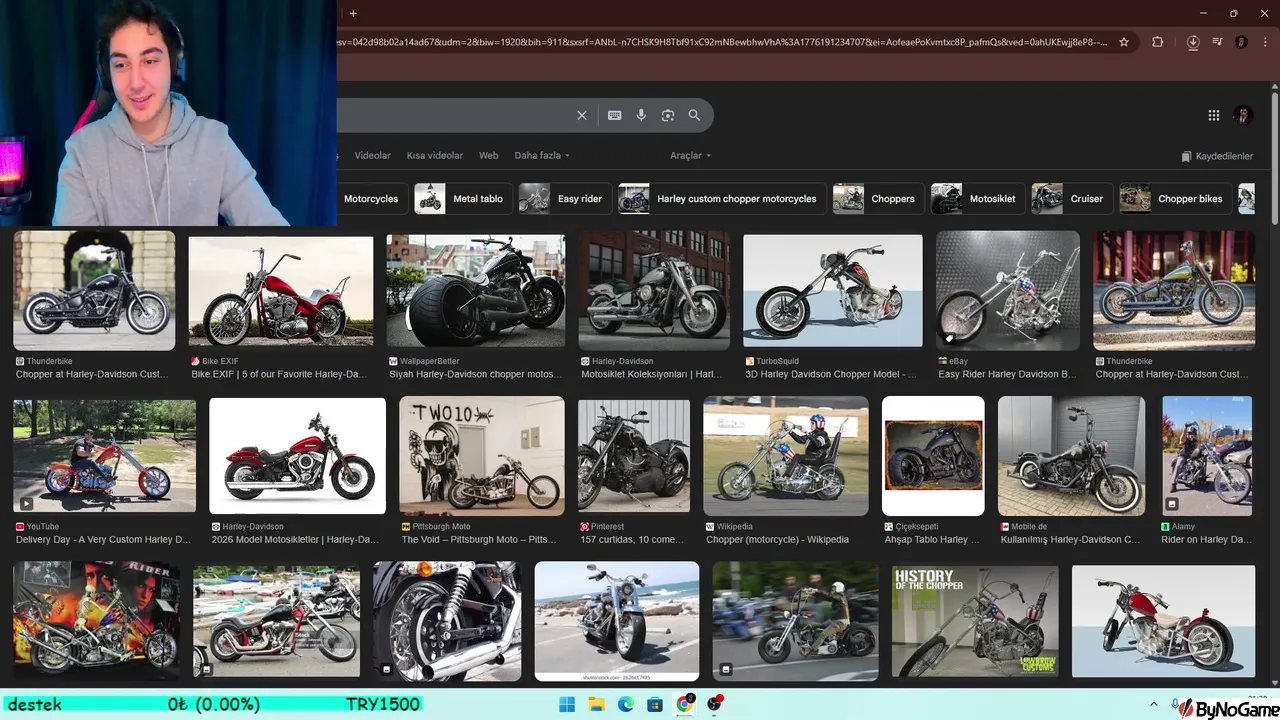Filter by the Choppers chip

coord(878,198)
